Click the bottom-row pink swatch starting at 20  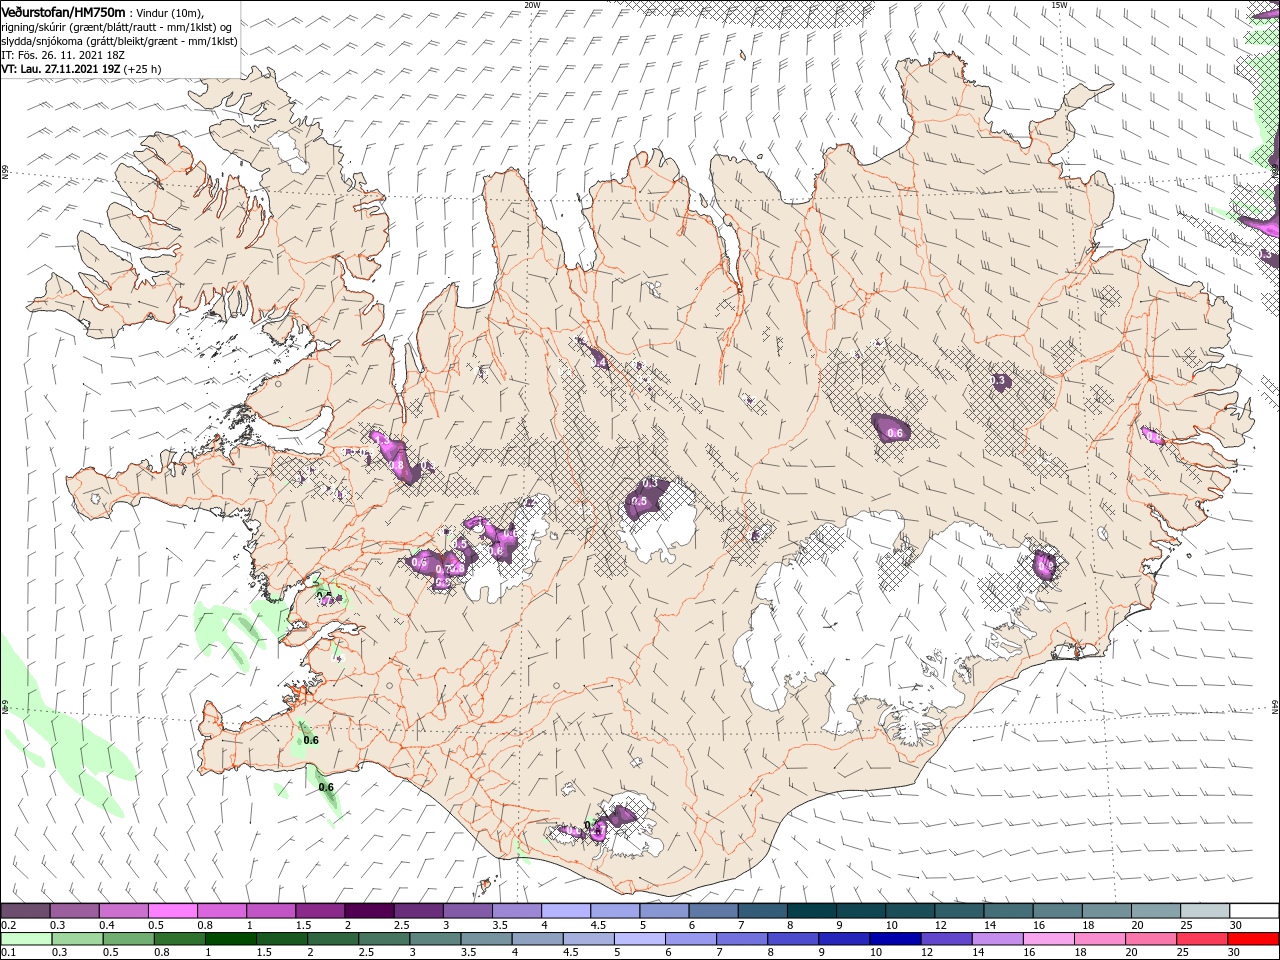click(1152, 939)
